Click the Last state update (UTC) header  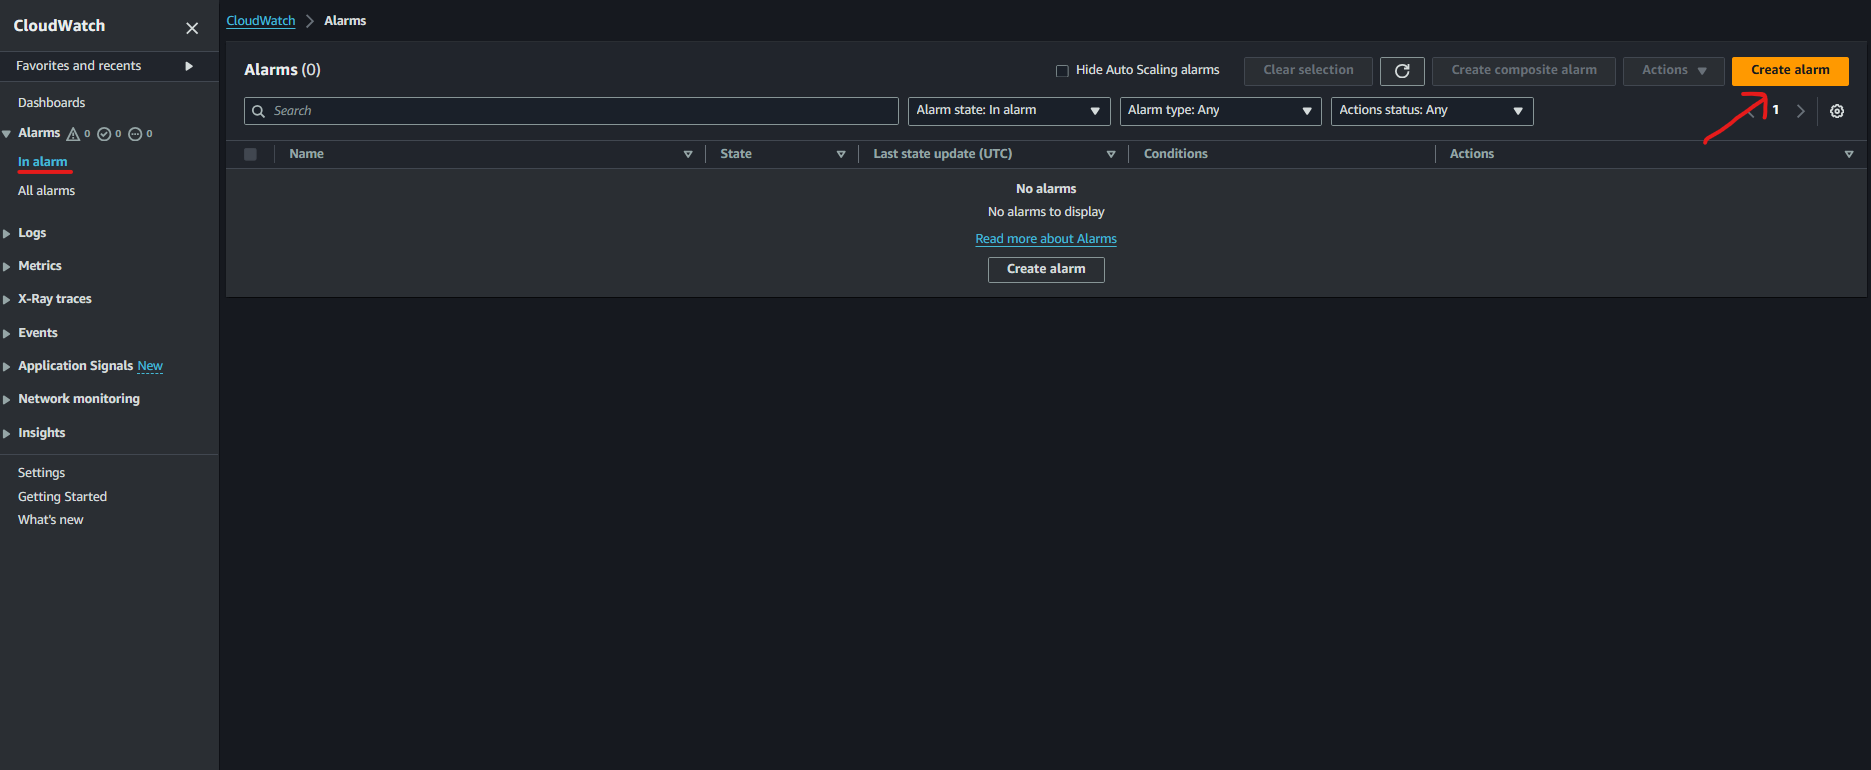(x=943, y=154)
